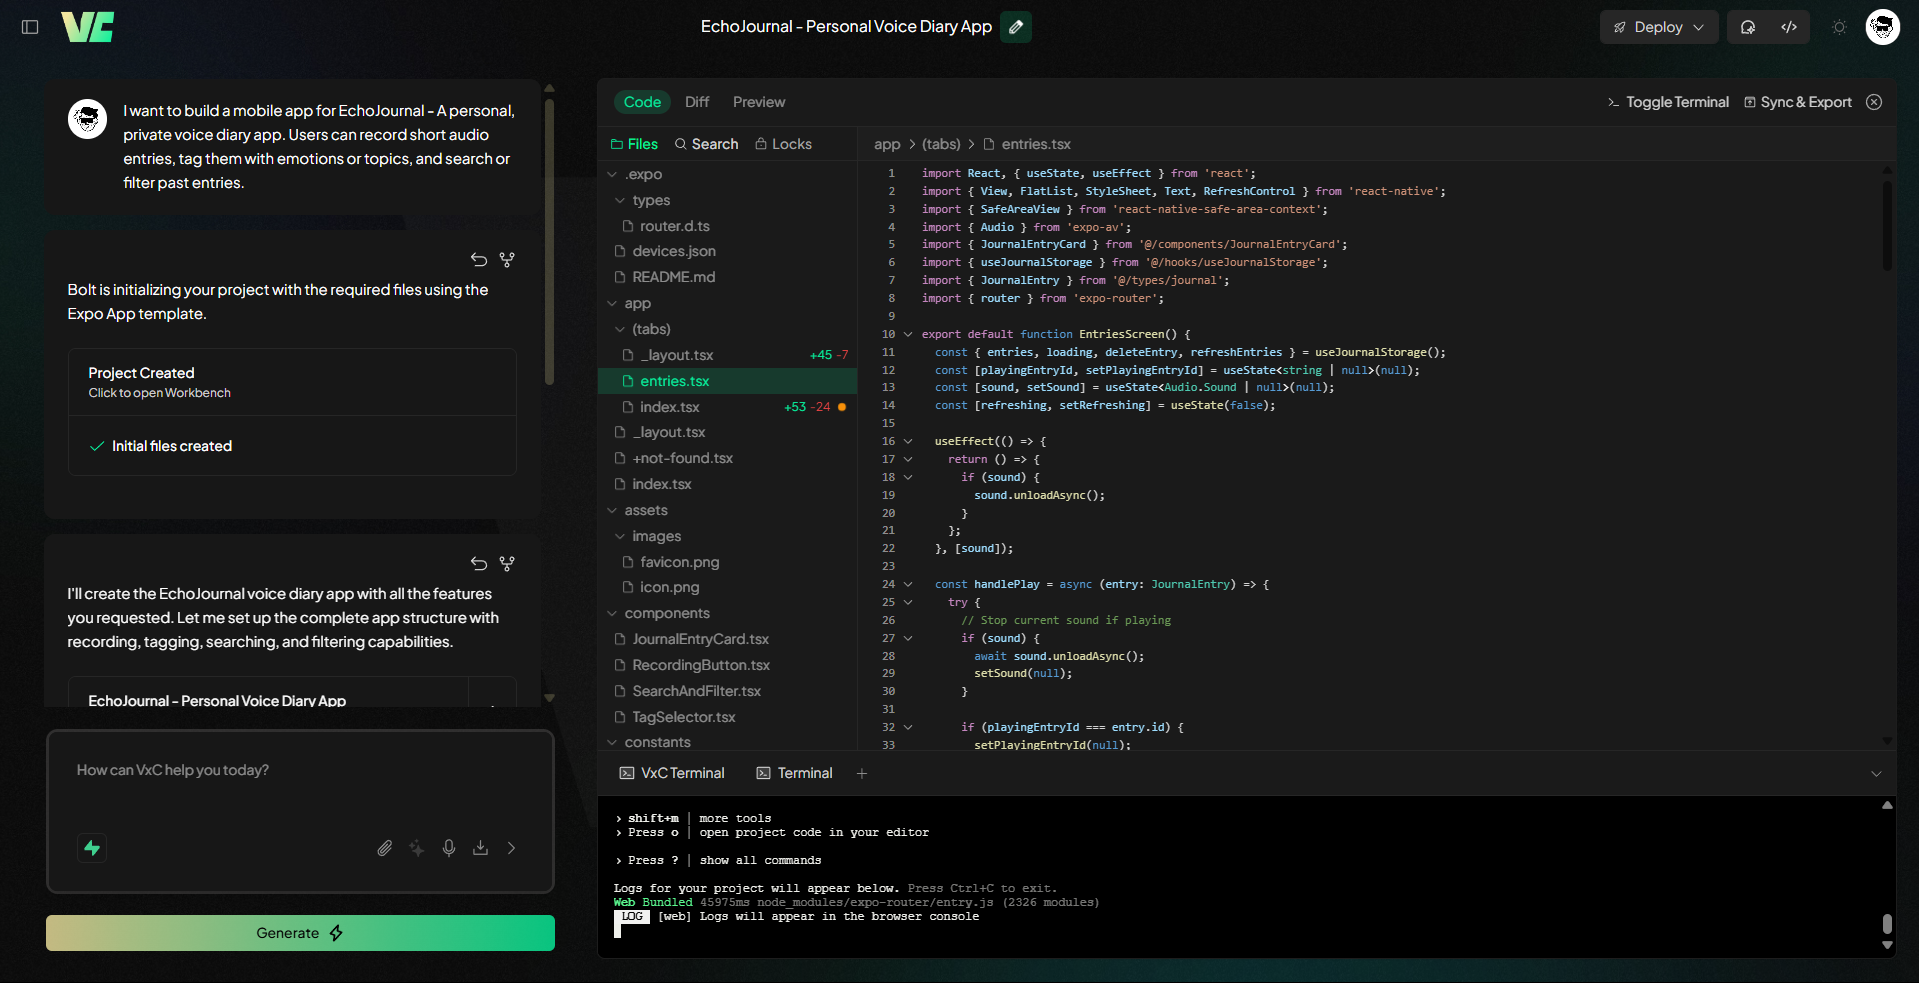Click the send arrow in prompt box

click(512, 848)
